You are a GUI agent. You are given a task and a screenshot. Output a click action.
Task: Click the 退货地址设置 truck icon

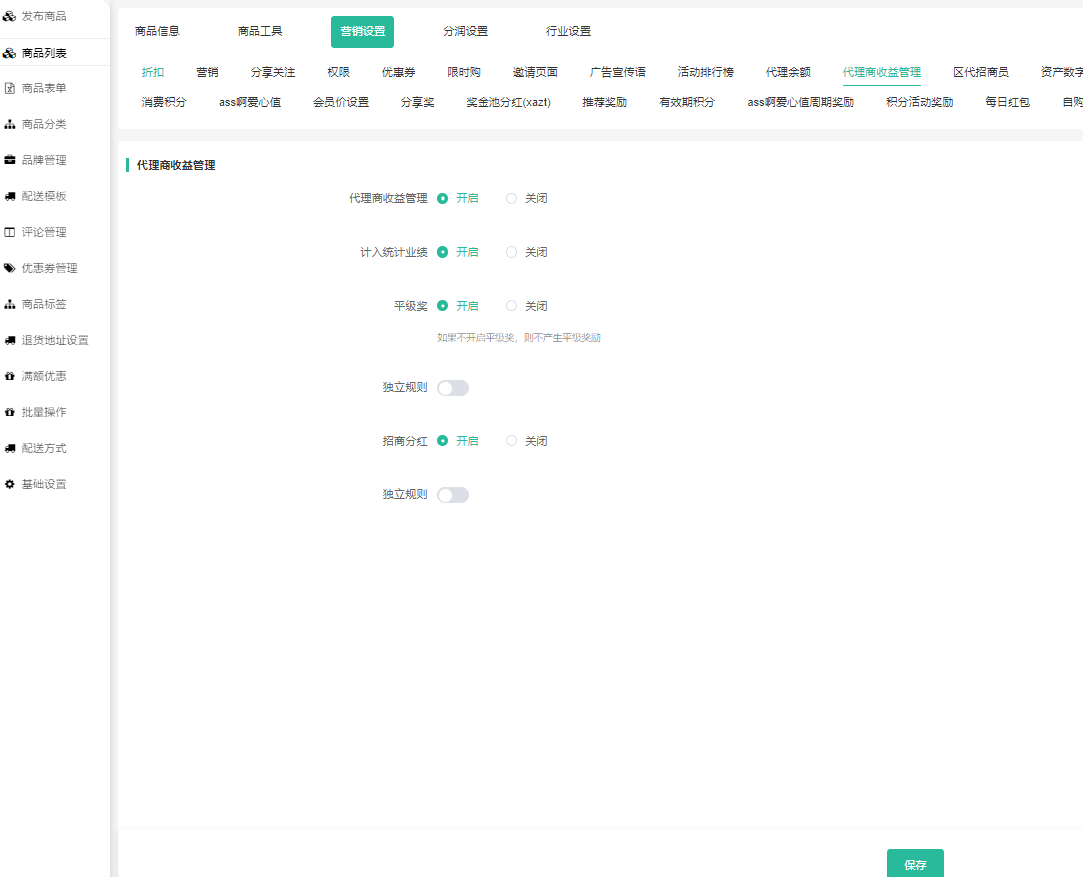coord(10,340)
